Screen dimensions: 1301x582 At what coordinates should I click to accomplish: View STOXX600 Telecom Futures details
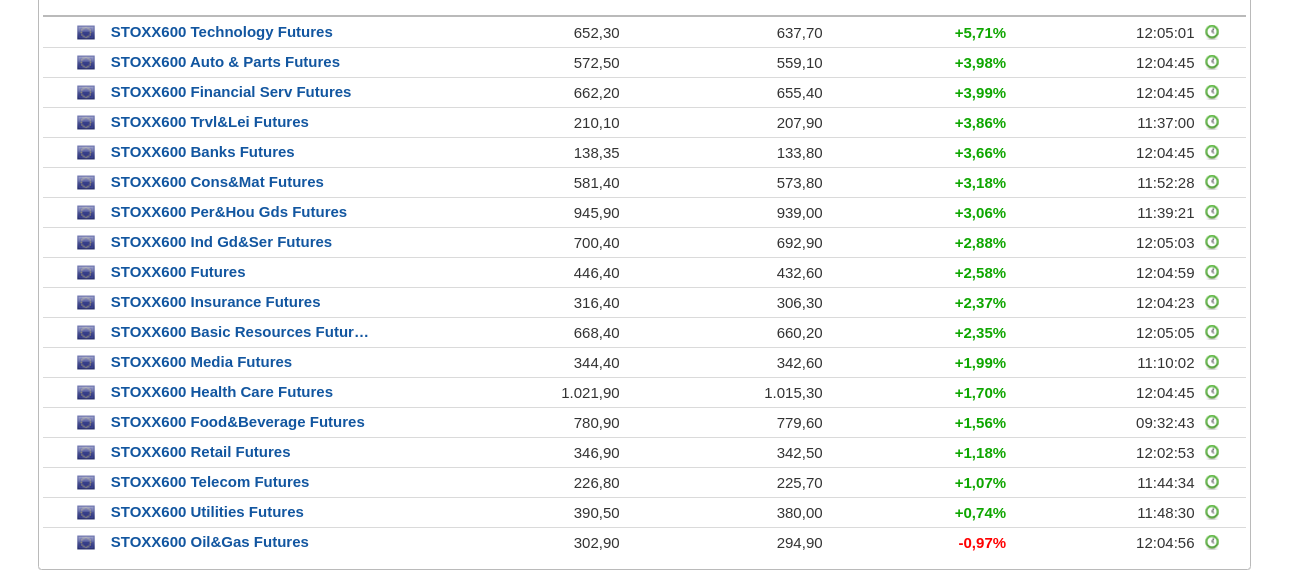coord(210,482)
